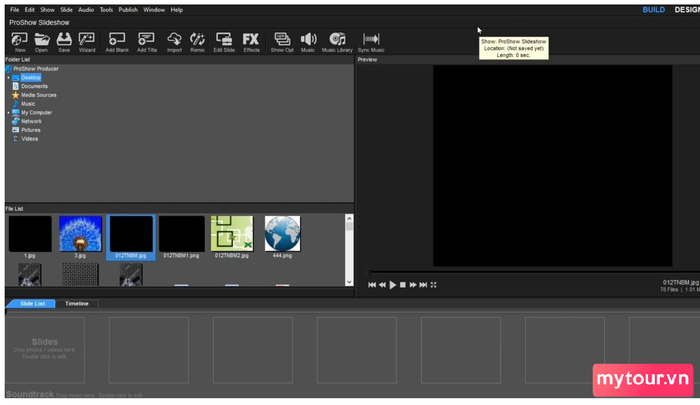Select the Desktop folder
Screen dimensions: 700x405
[x=31, y=78]
